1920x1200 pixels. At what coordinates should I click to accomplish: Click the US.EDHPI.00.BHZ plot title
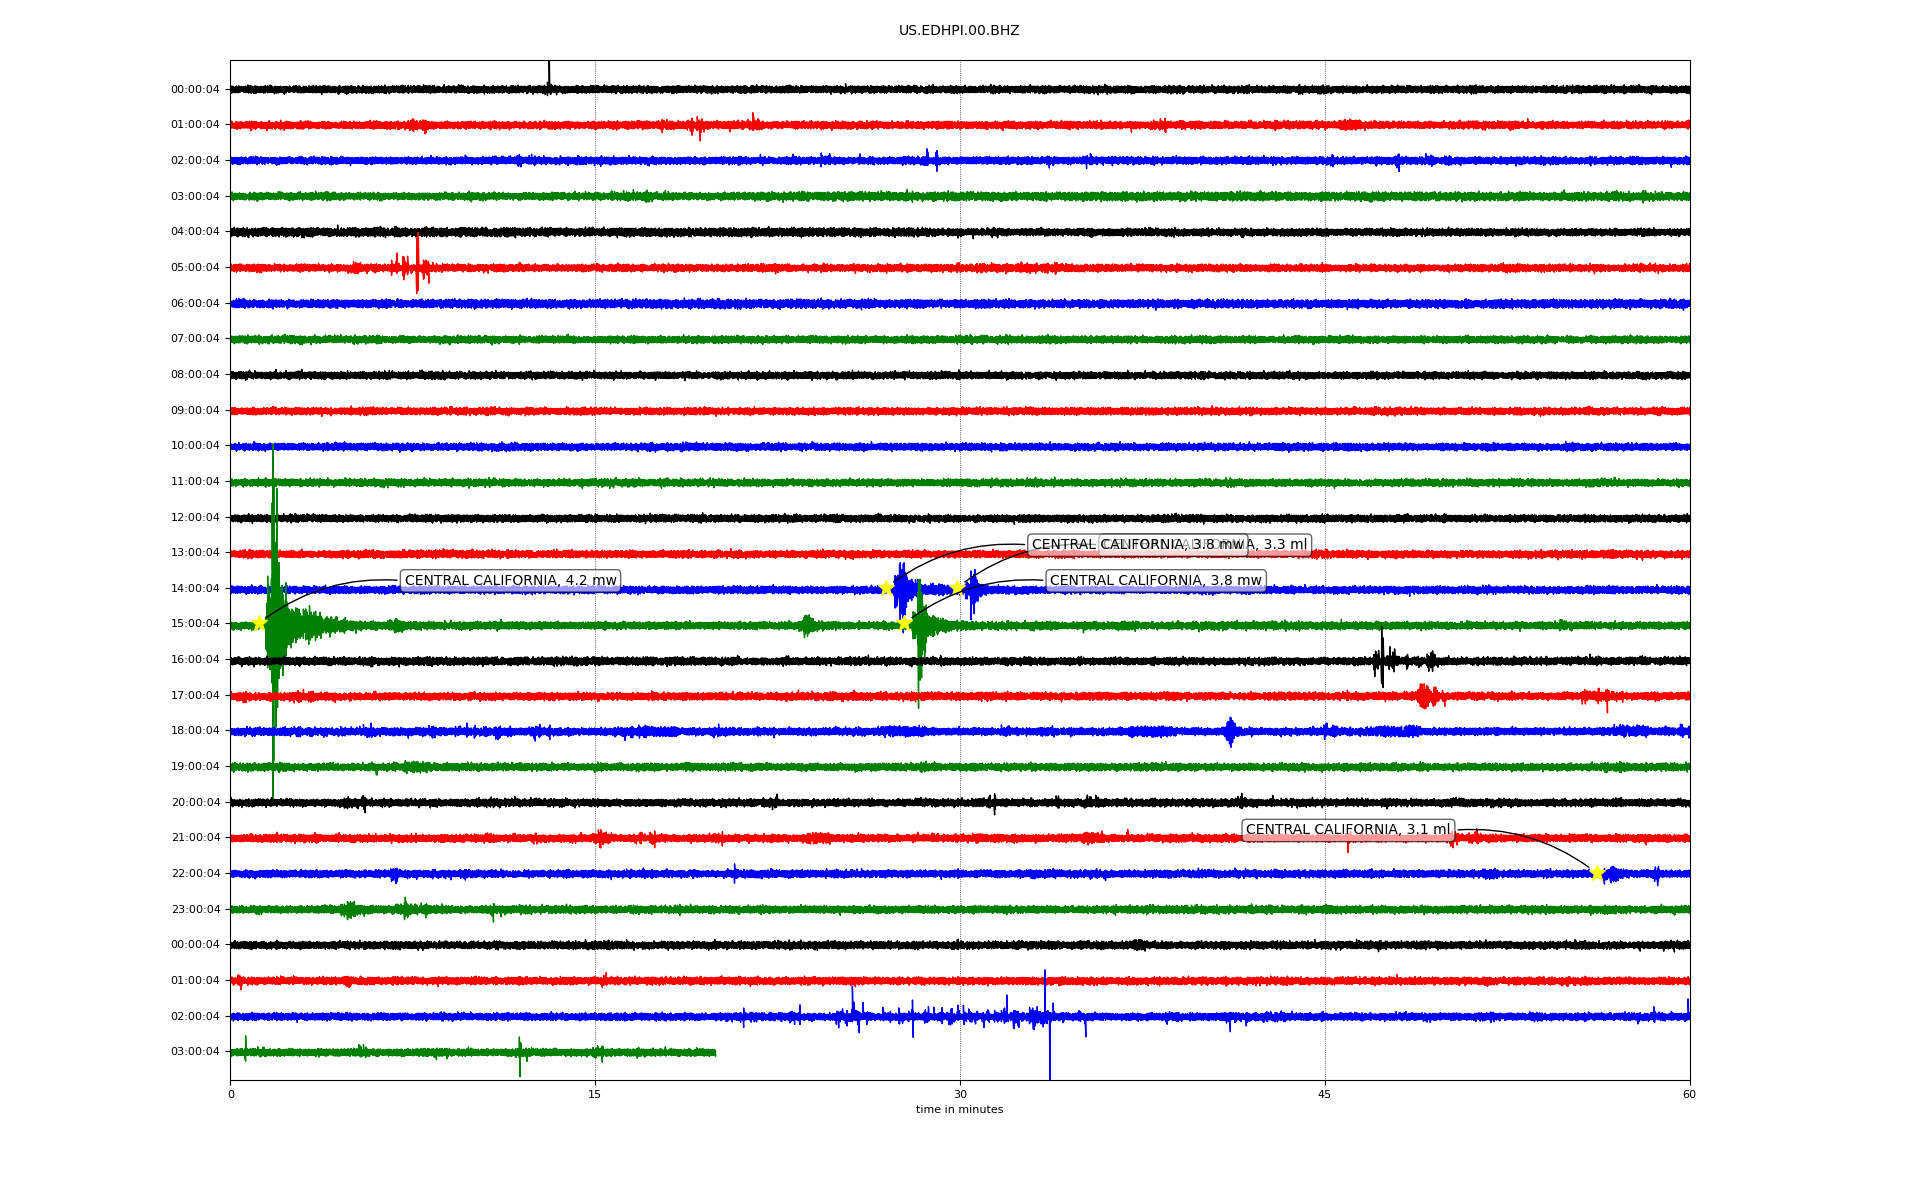point(959,31)
